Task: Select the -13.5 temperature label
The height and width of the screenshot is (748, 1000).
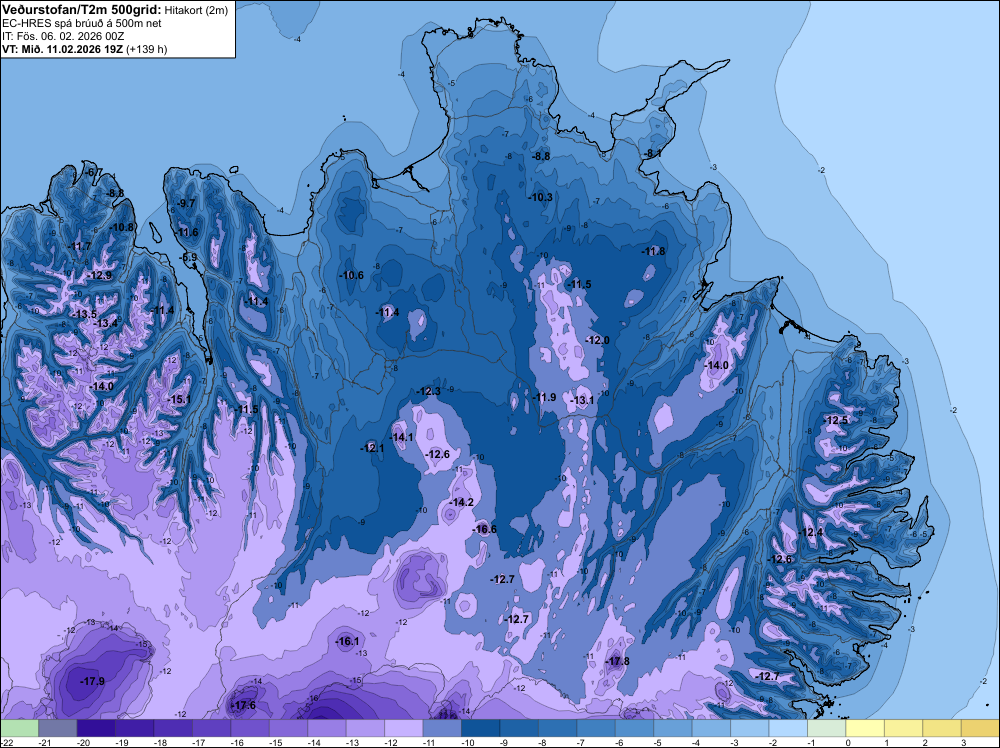Action: coord(84,314)
